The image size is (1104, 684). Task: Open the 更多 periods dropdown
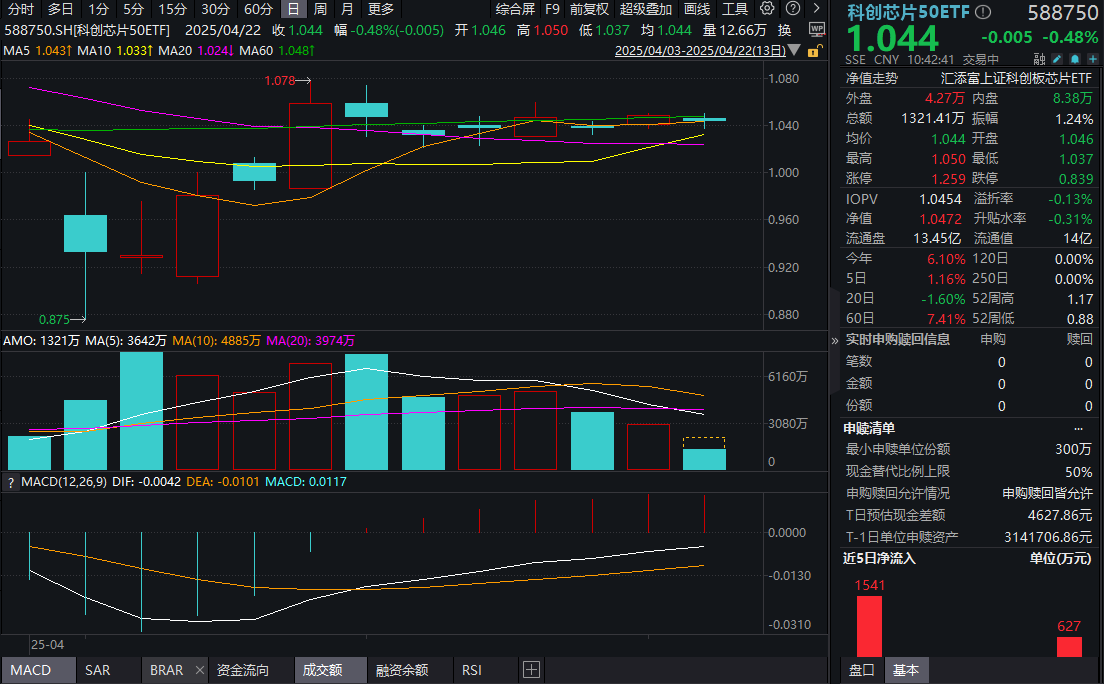click(382, 10)
